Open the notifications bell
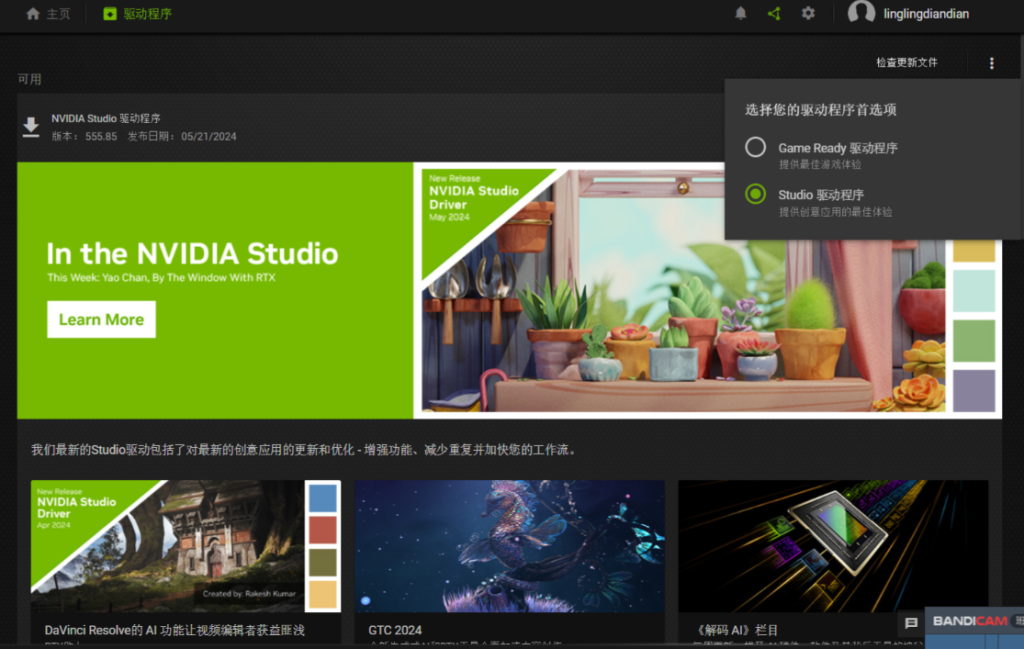Image resolution: width=1024 pixels, height=649 pixels. (741, 14)
